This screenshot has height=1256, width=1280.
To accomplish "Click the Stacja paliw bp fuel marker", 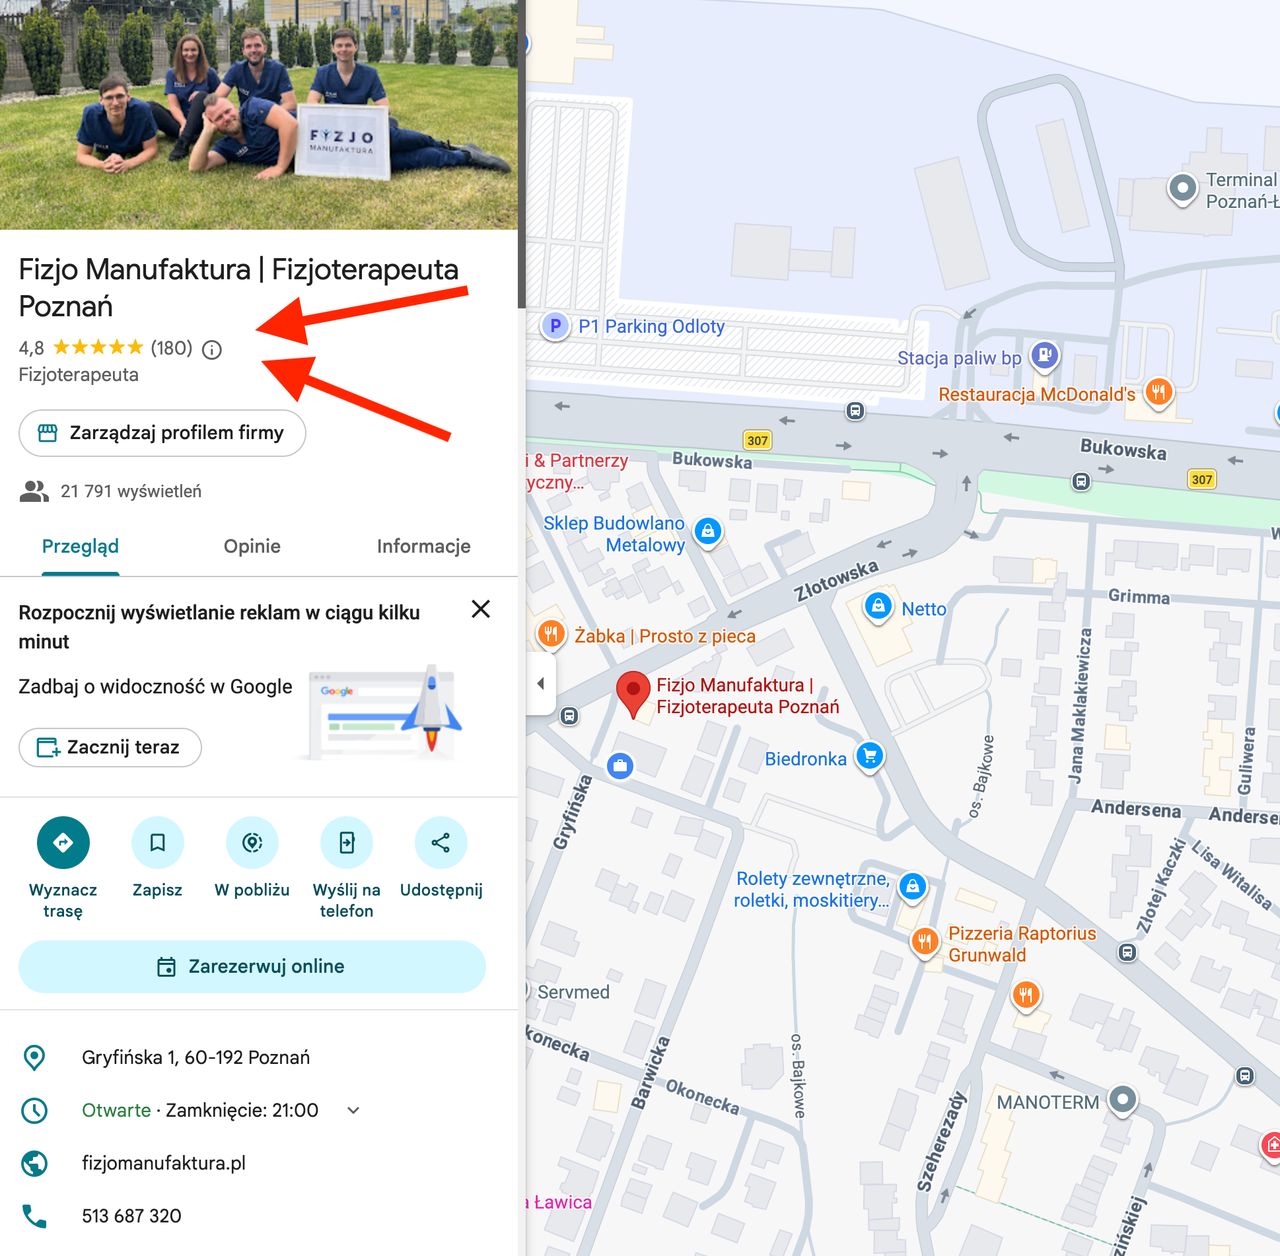I will (1044, 355).
